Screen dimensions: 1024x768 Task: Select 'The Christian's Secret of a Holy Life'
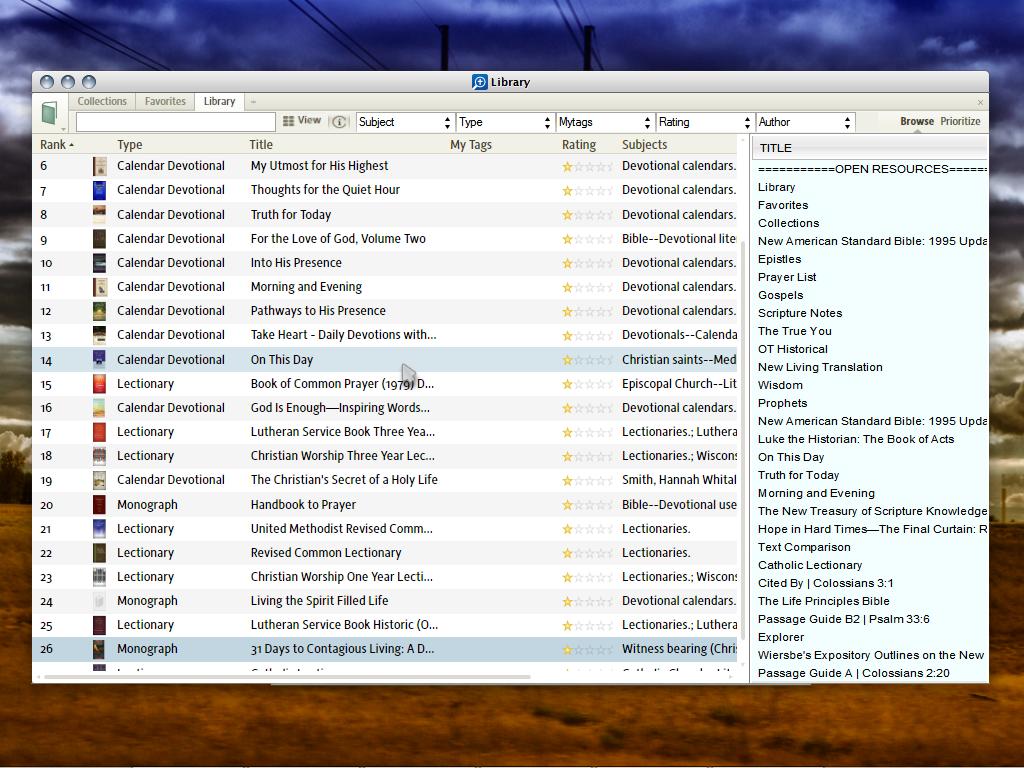coord(344,480)
